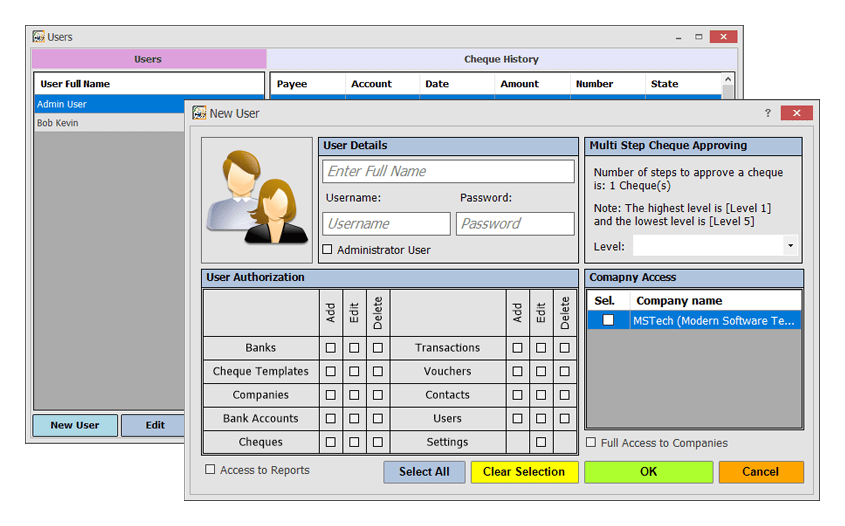Screen dimensions: 845x526
Task: Enable the Administrator User checkbox
Action: [x=327, y=250]
